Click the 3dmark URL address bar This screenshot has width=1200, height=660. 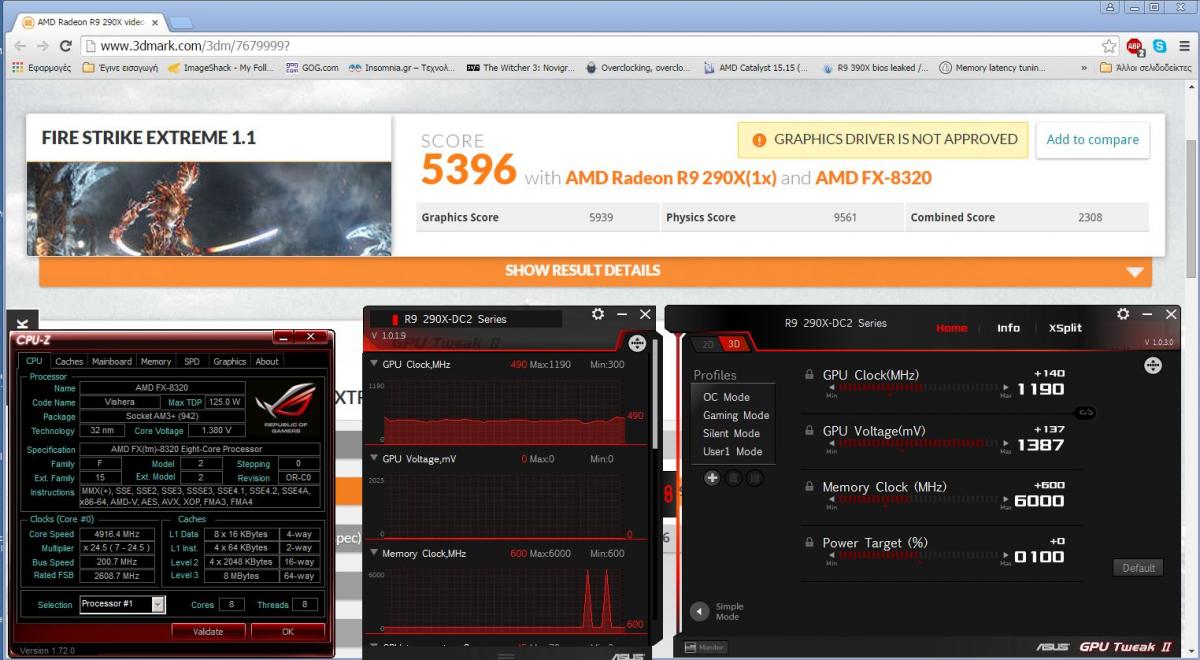coord(600,46)
